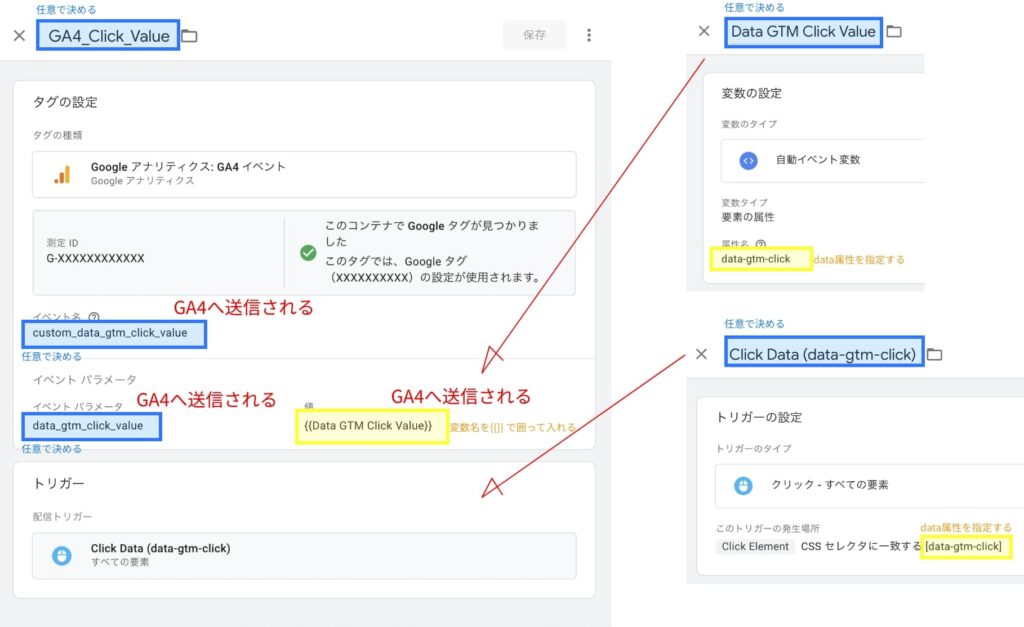
Task: Click folder icon beside Click Data trigger title
Action: (935, 355)
